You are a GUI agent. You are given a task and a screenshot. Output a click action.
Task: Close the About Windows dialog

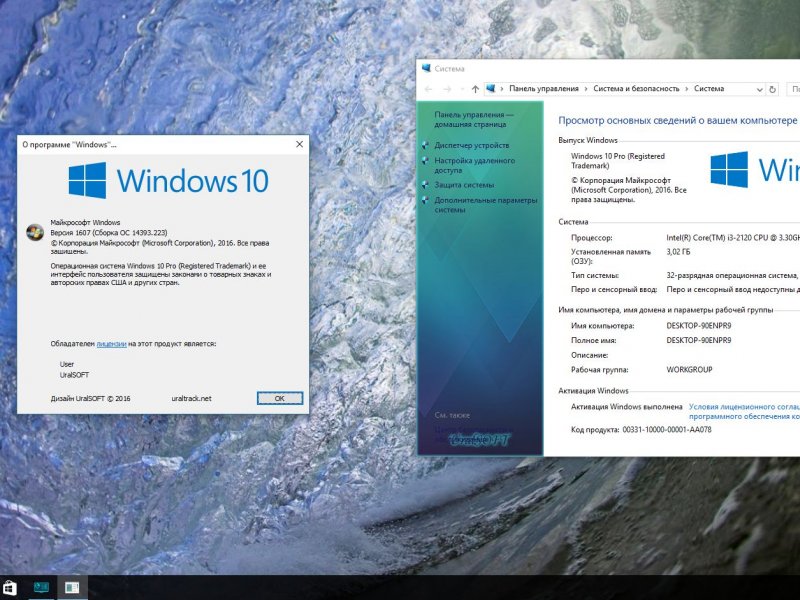point(299,144)
